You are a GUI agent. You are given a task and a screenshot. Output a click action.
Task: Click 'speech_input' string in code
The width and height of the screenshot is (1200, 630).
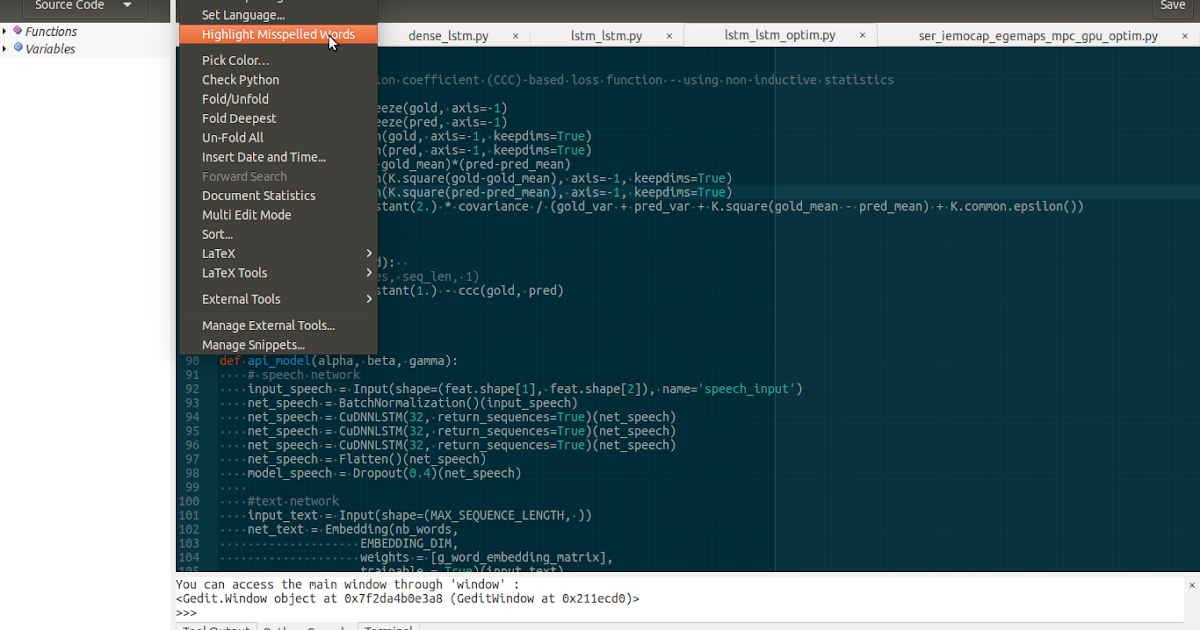(x=750, y=389)
